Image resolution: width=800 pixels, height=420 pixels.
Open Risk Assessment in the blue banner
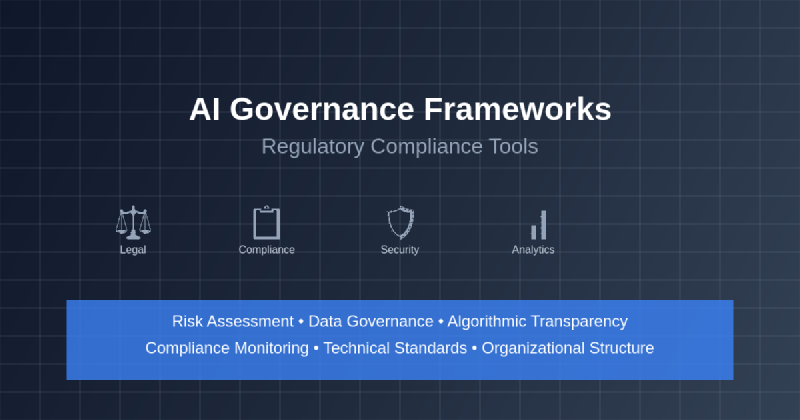pos(232,321)
